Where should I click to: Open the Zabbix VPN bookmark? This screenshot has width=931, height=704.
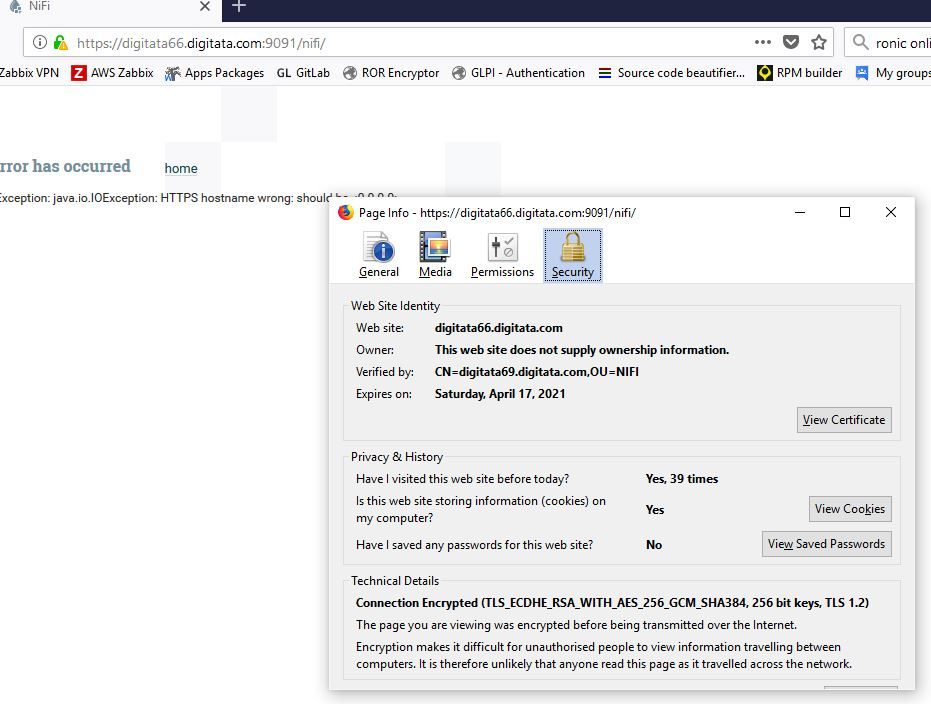click(29, 73)
